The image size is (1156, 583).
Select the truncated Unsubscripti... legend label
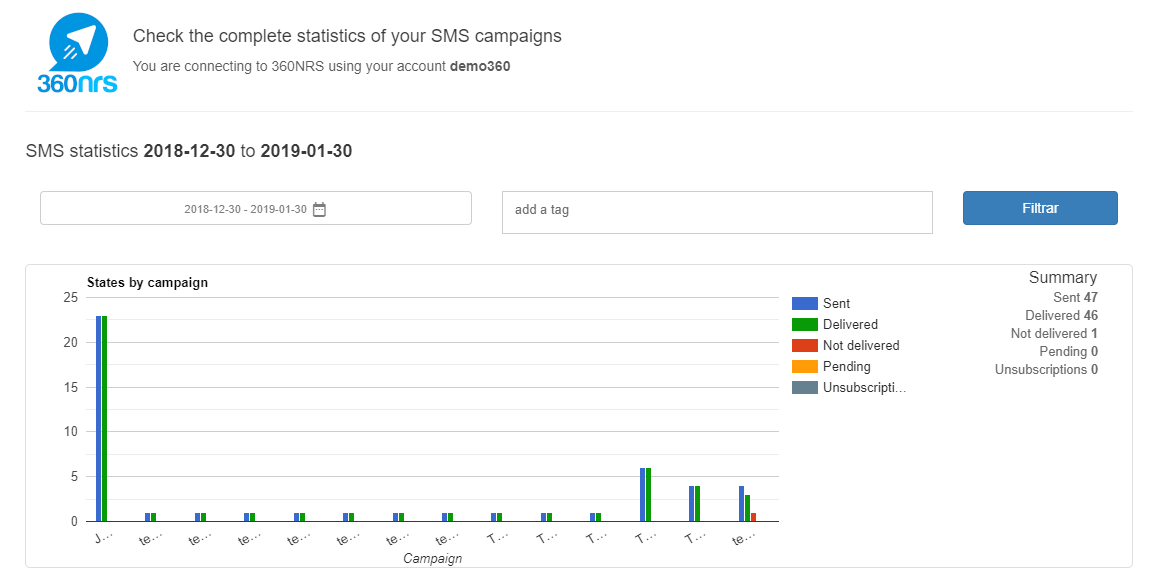pos(864,388)
